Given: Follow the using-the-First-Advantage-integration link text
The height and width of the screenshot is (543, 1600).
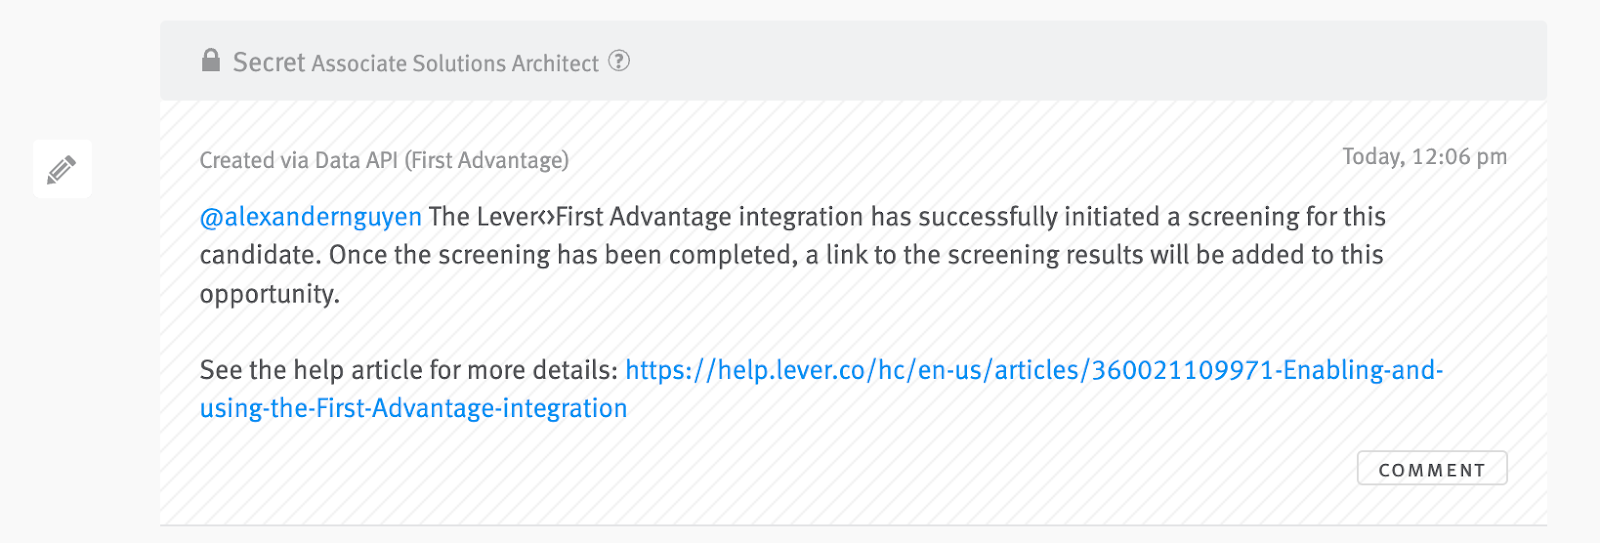Looking at the screenshot, I should point(413,408).
